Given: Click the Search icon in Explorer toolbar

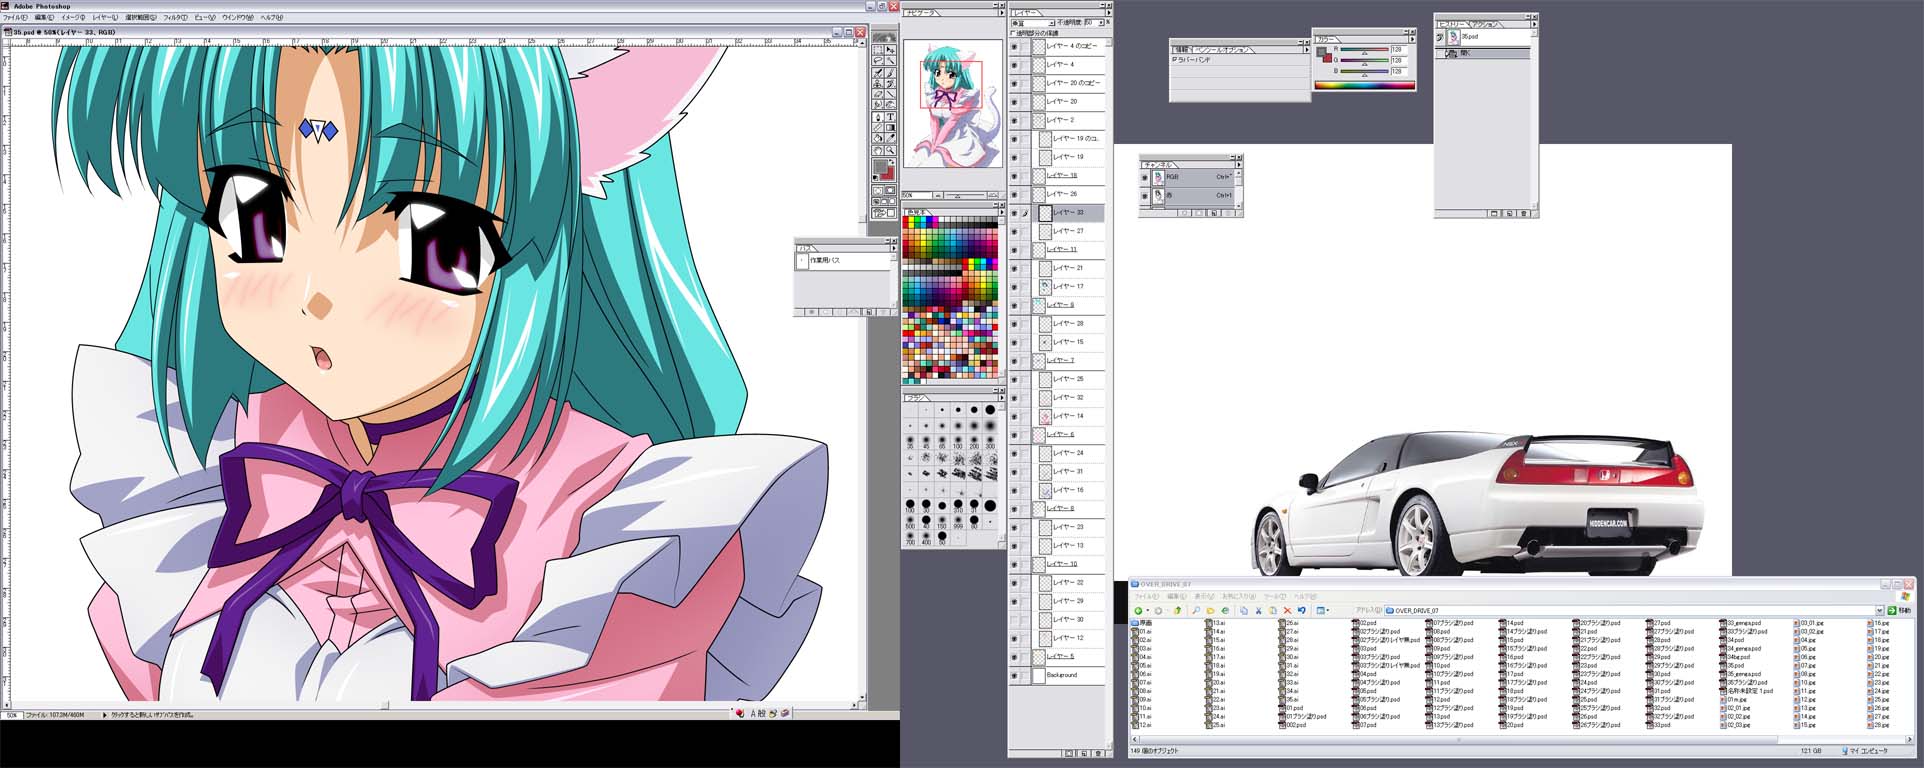Looking at the screenshot, I should pyautogui.click(x=1196, y=610).
